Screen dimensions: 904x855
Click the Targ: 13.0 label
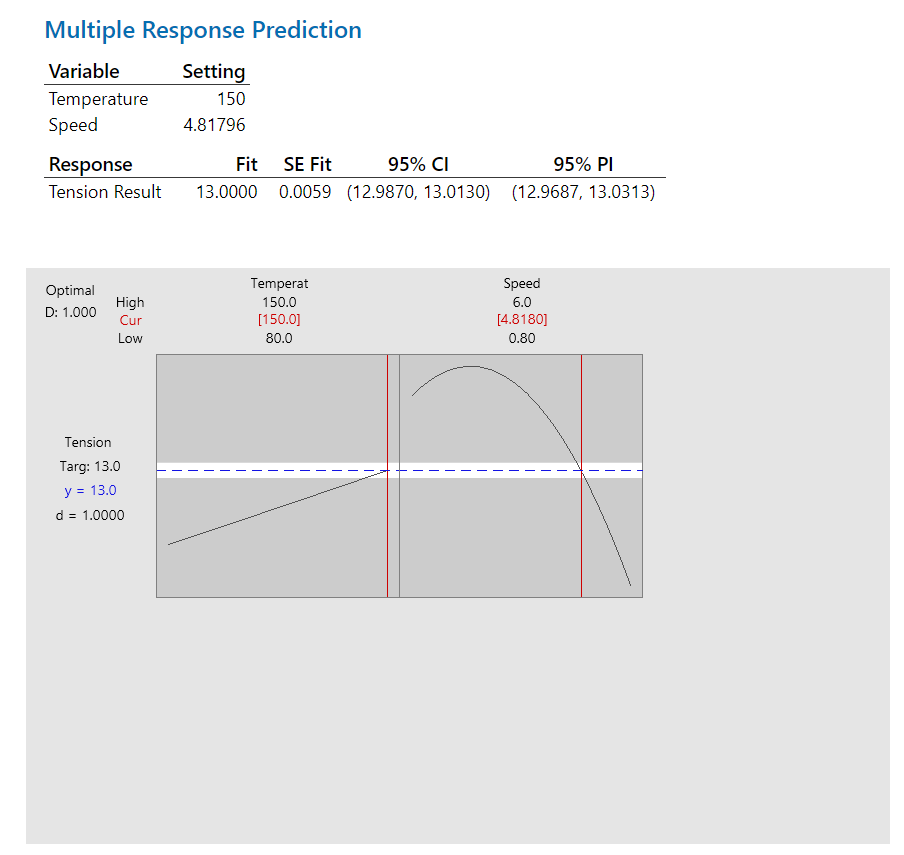click(x=90, y=466)
